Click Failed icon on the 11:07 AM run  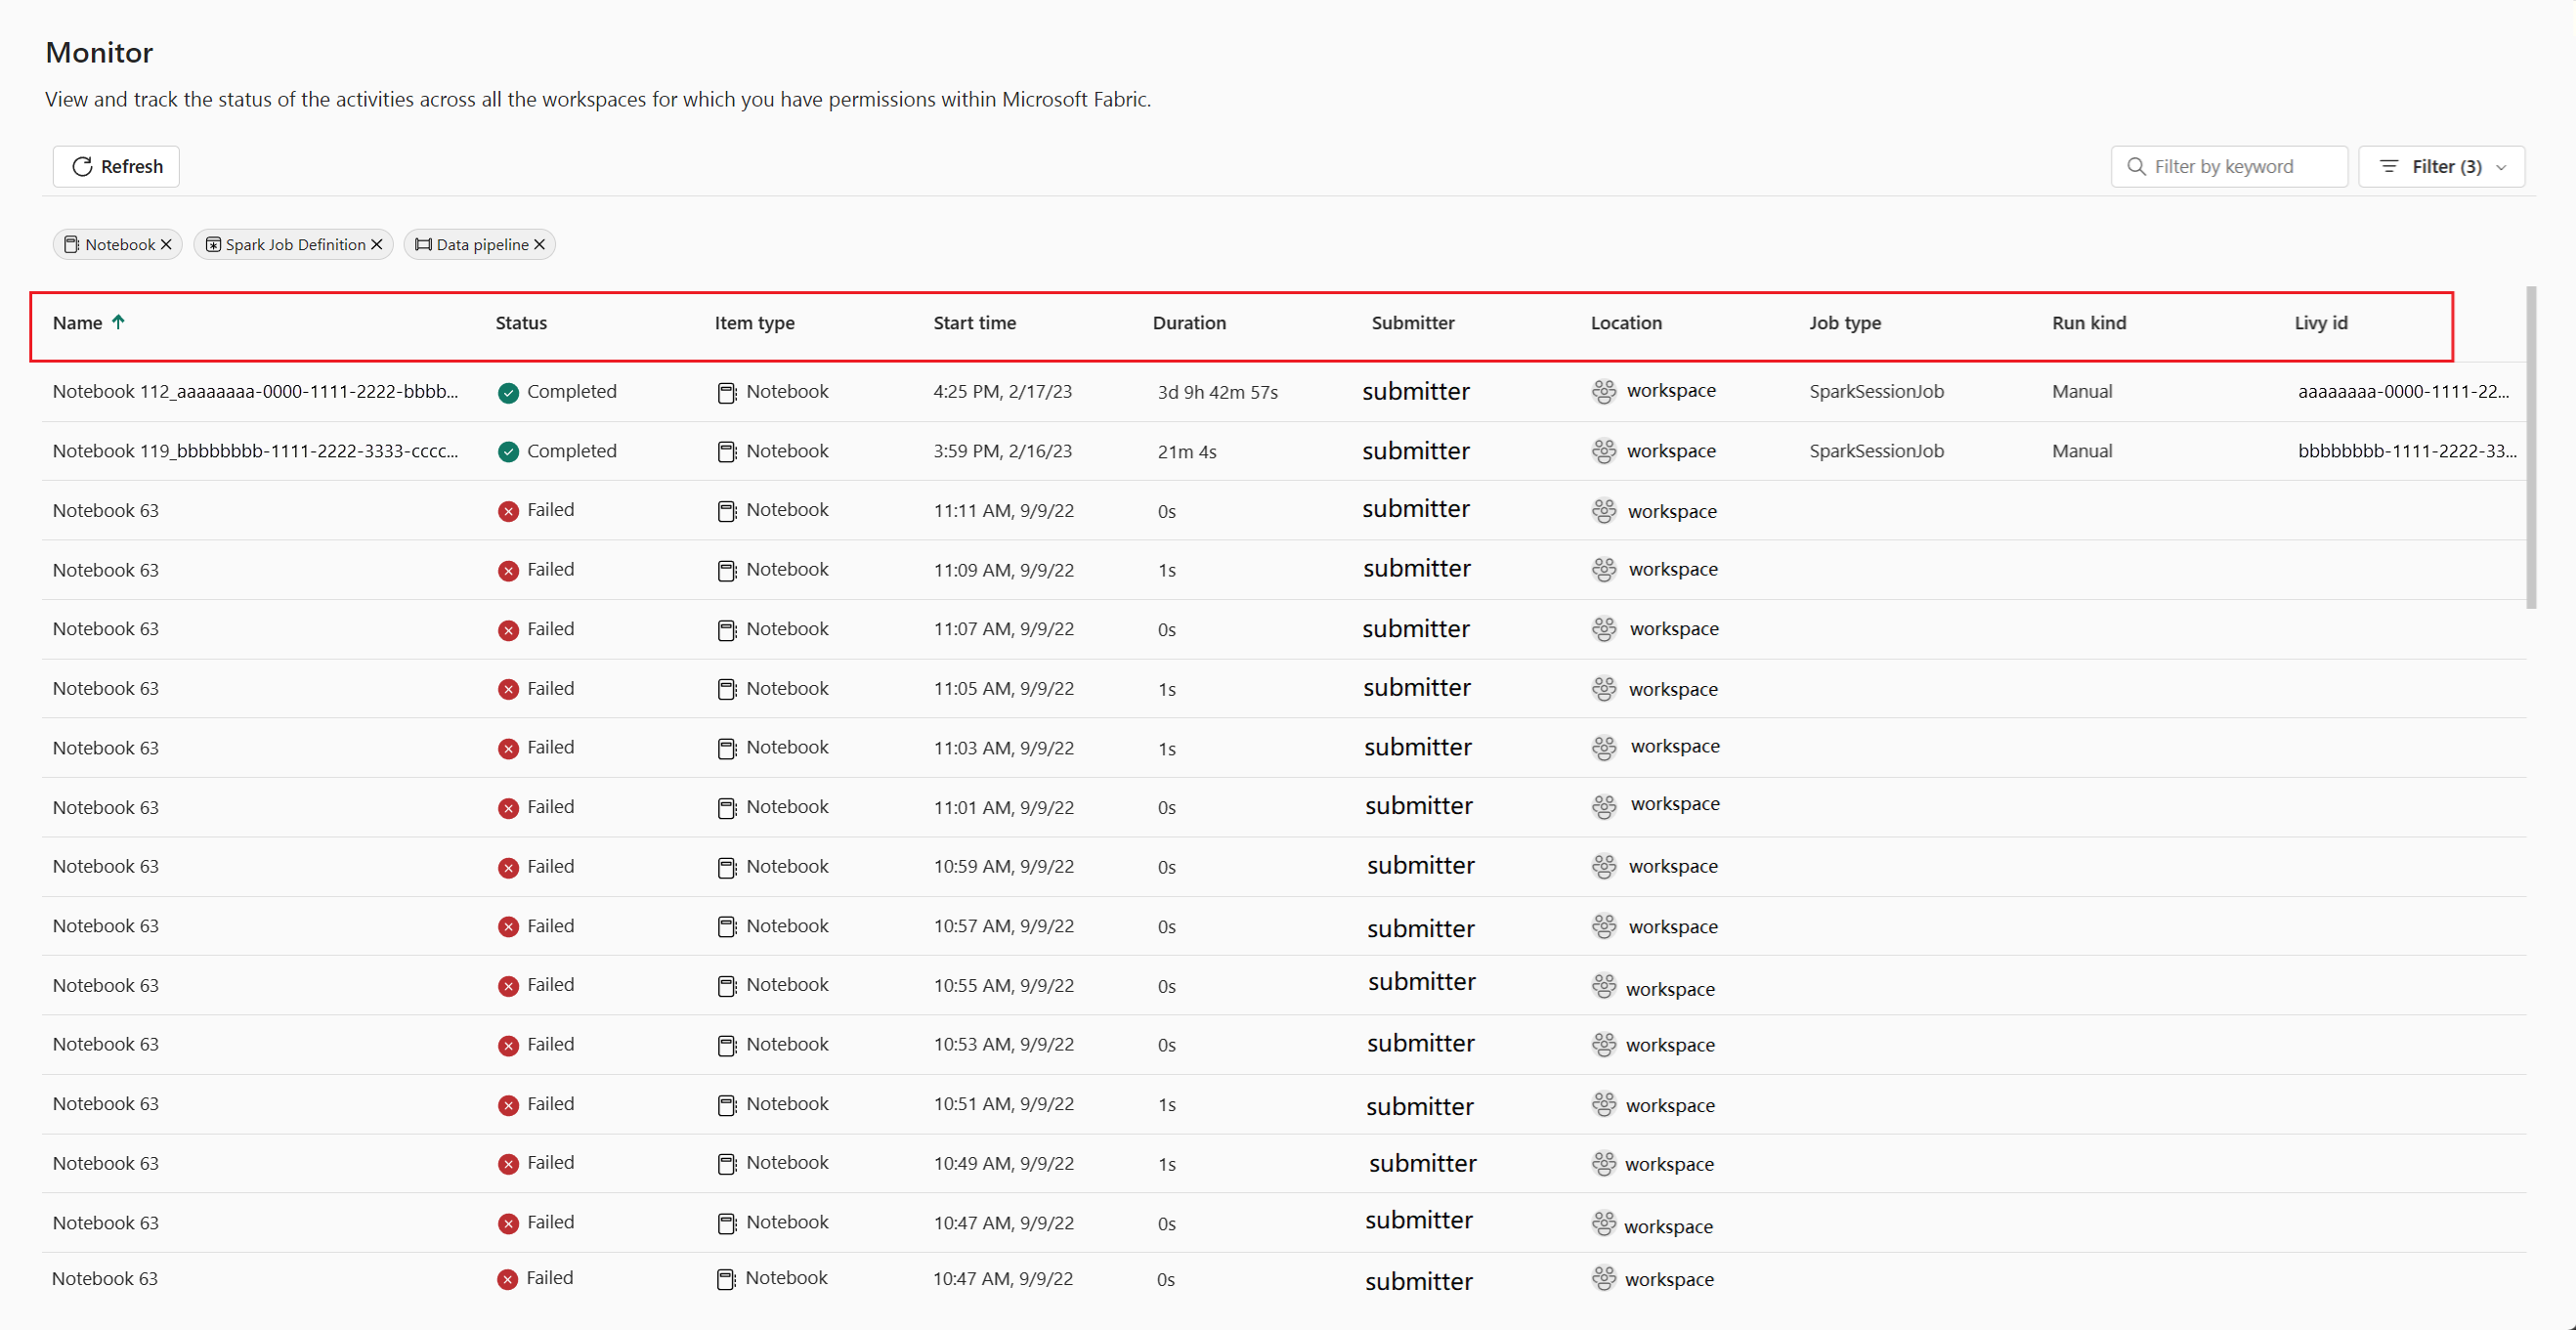(508, 630)
